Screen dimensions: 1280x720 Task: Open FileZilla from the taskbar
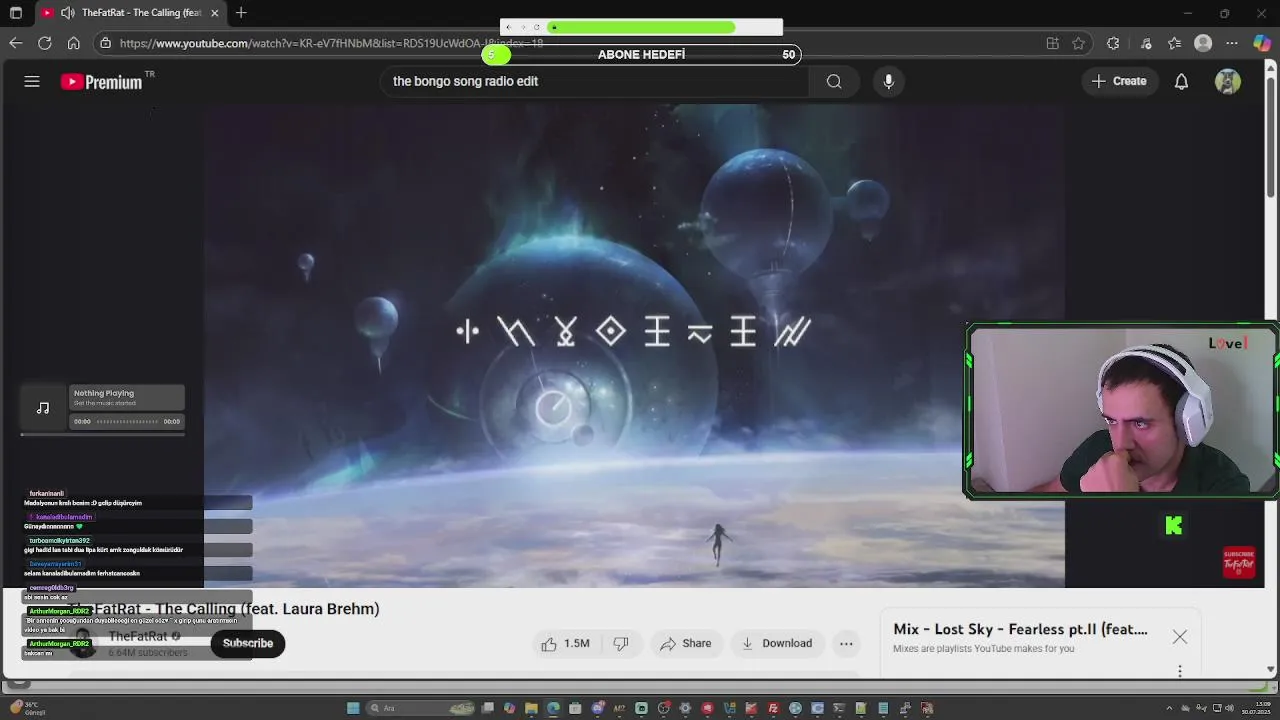point(773,708)
